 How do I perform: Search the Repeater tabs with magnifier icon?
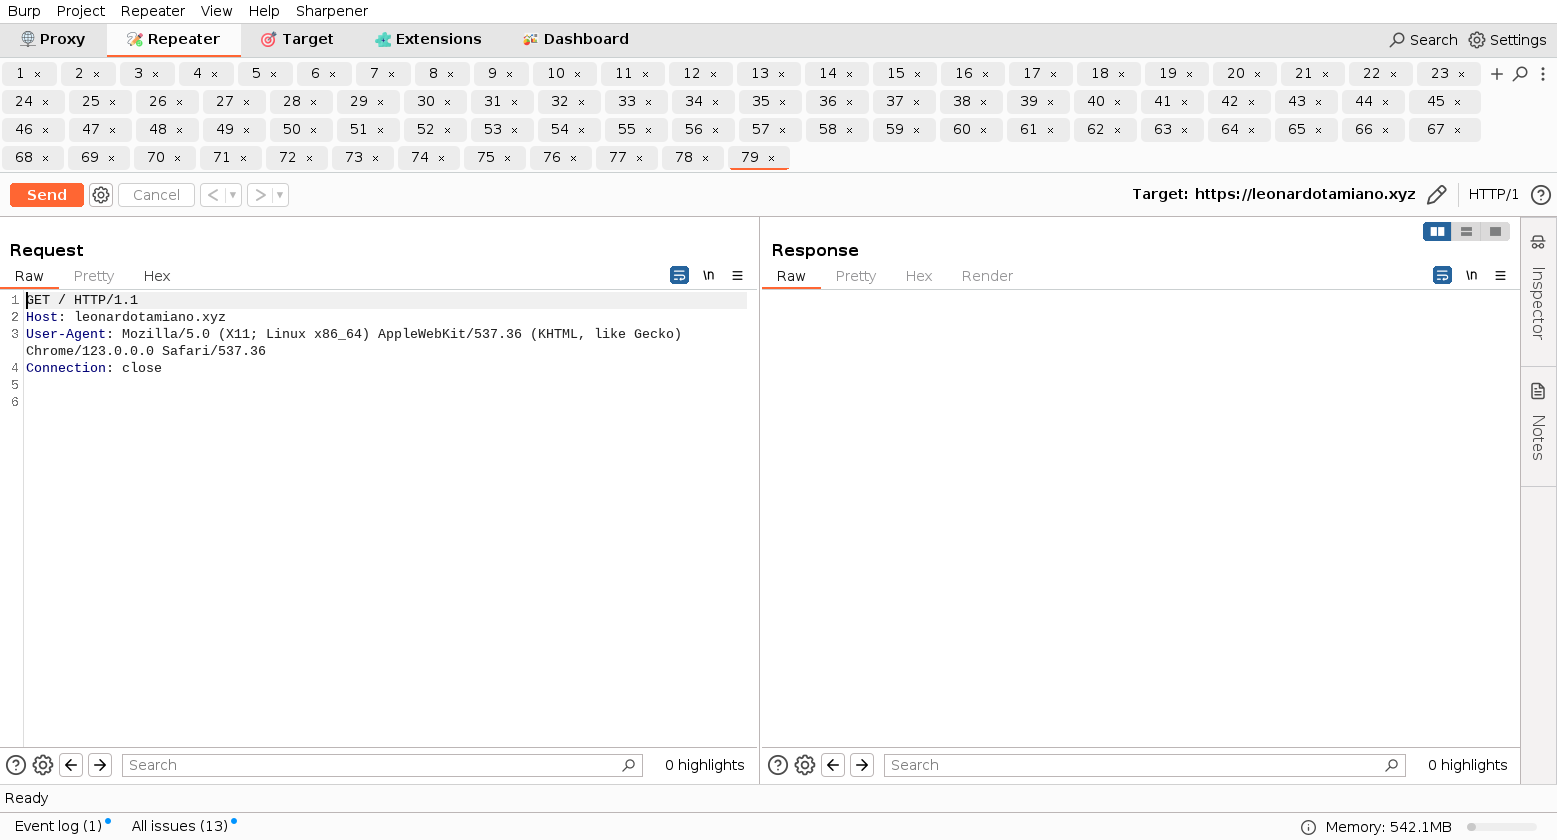(x=1520, y=74)
